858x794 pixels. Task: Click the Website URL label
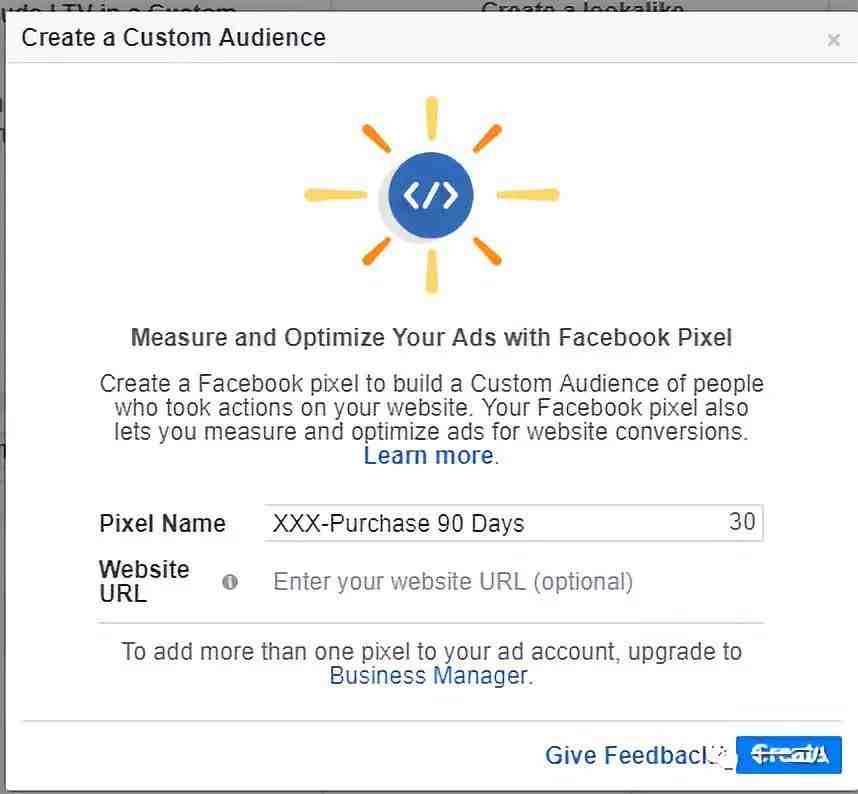pos(144,582)
